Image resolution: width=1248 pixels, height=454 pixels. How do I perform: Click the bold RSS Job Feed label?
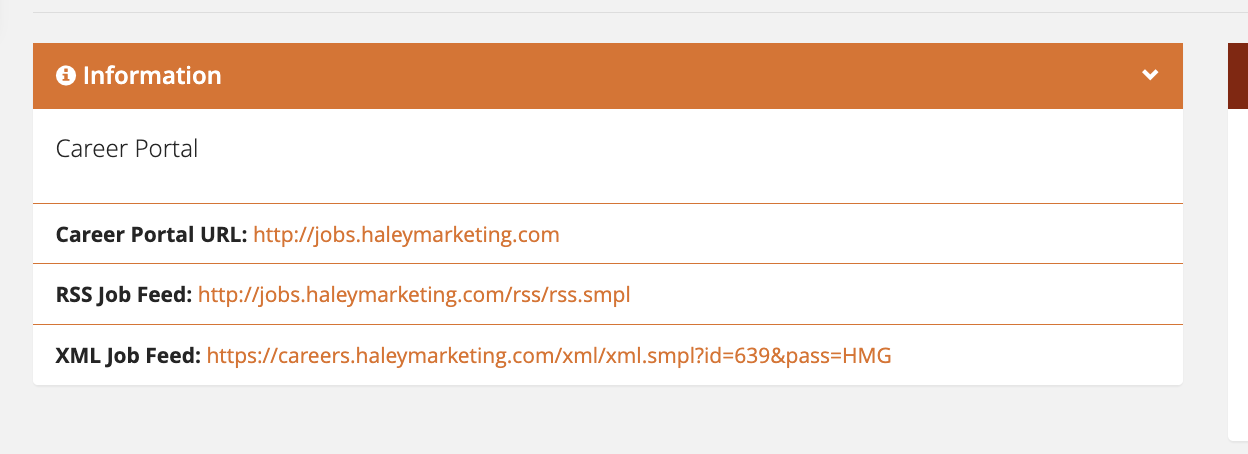(124, 295)
